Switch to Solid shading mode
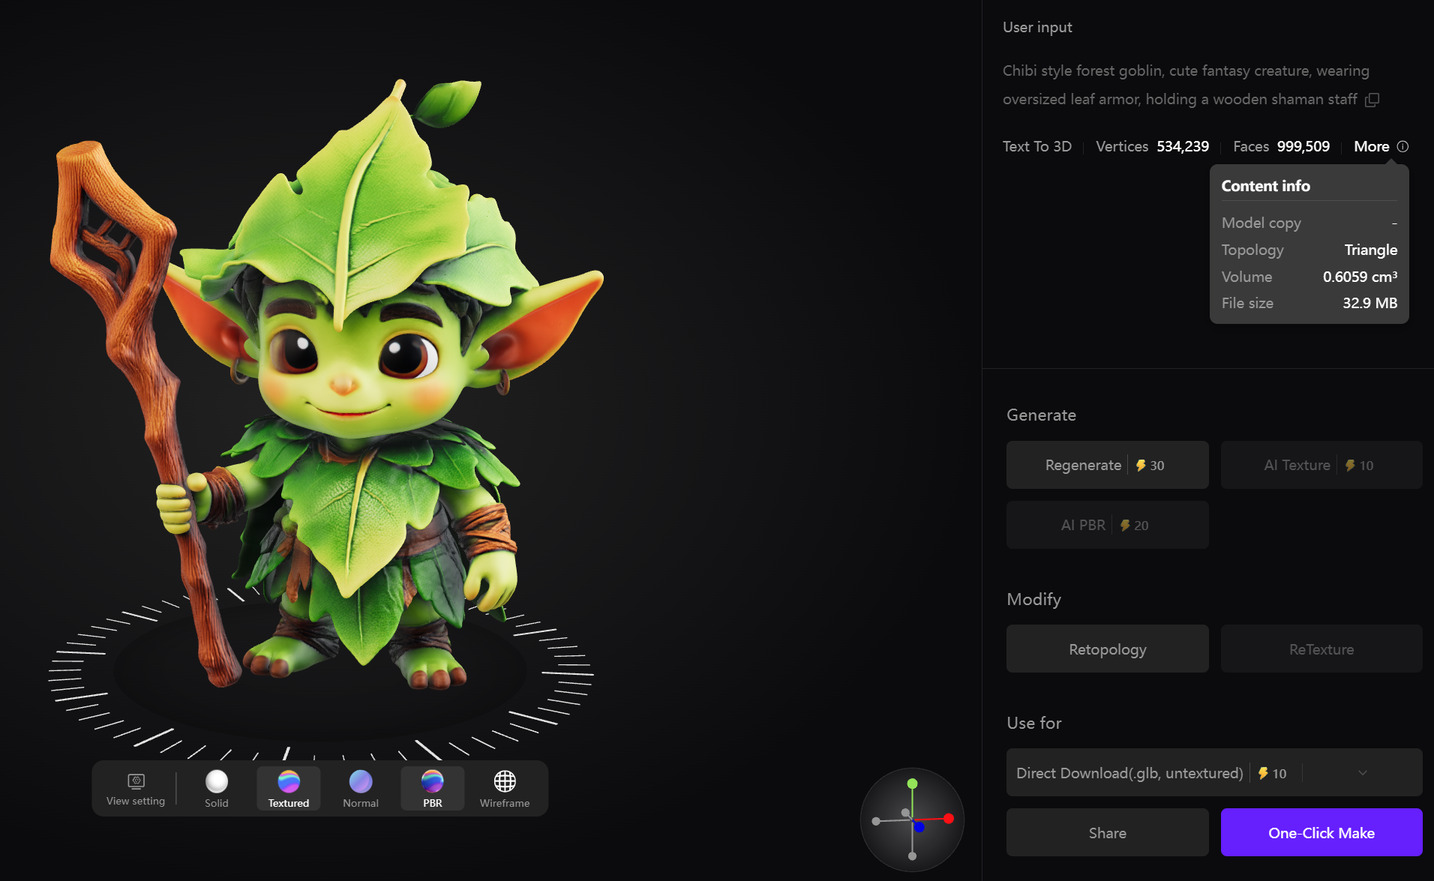This screenshot has height=881, width=1434. (216, 788)
